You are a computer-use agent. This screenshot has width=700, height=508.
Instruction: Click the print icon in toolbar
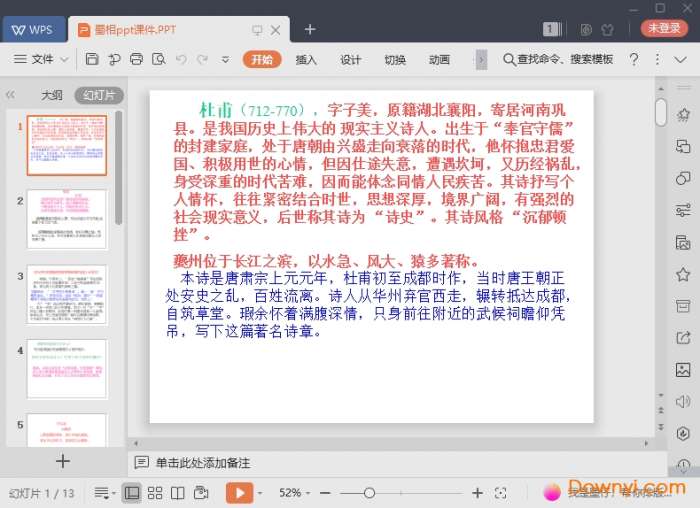click(x=136, y=60)
